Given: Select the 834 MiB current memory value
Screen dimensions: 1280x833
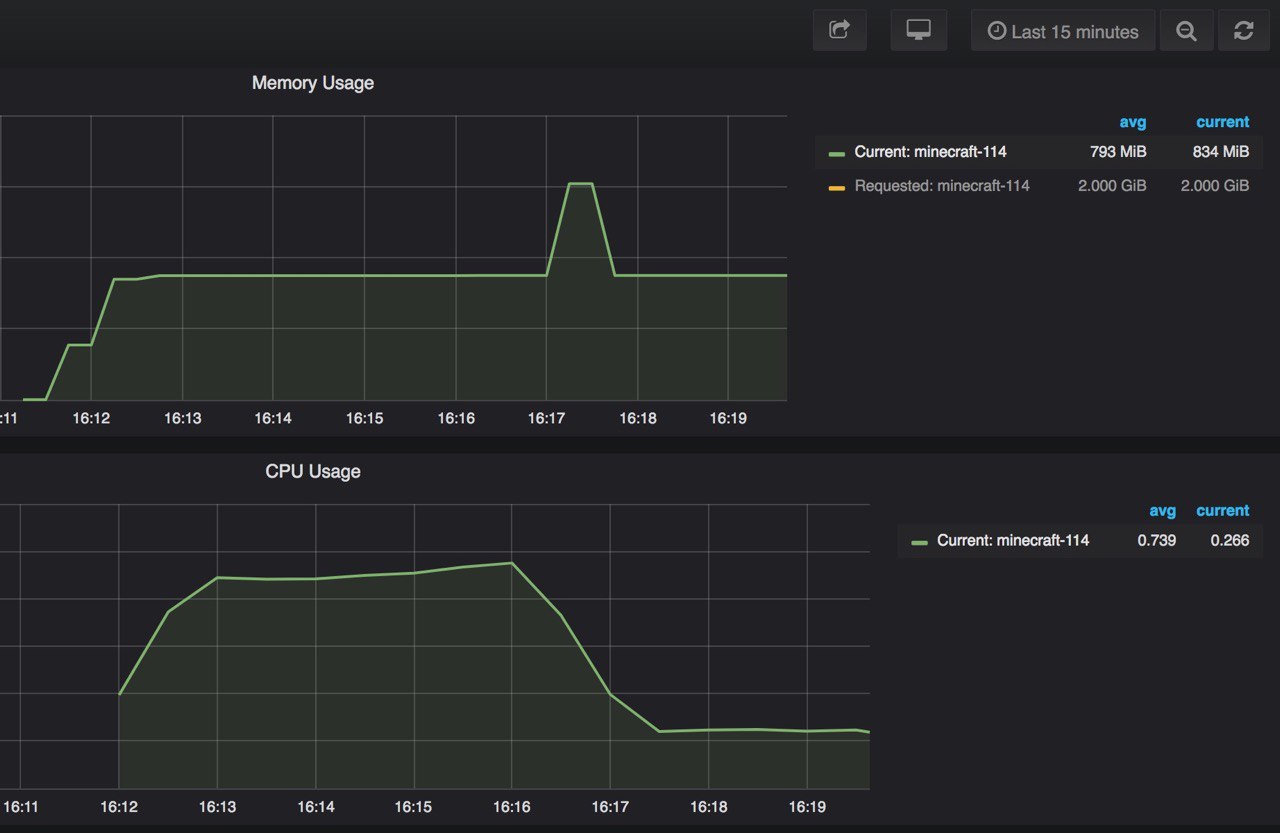Looking at the screenshot, I should (1221, 152).
